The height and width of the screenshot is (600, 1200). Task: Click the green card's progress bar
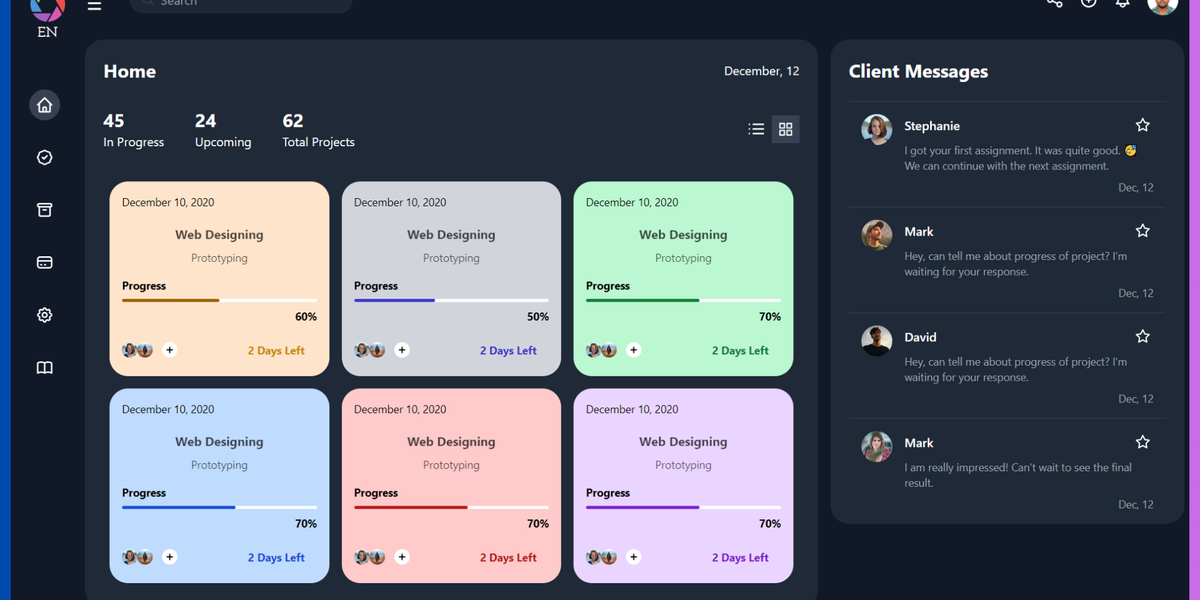683,299
